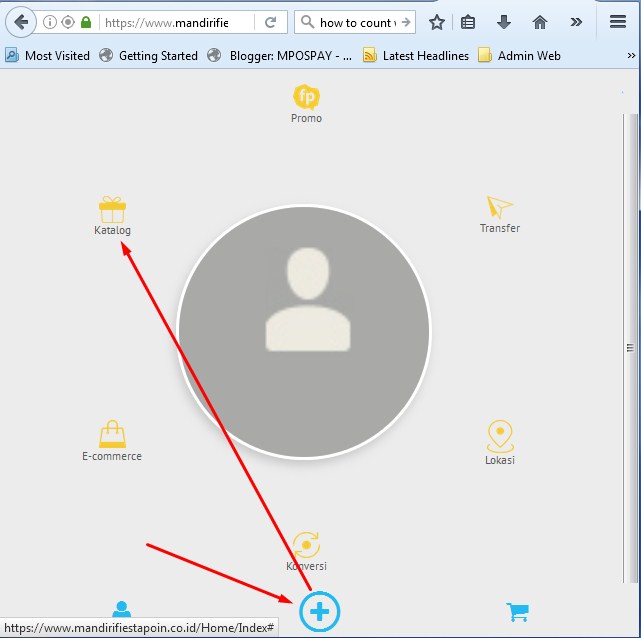Open the downloads arrow icon
The height and width of the screenshot is (638, 641).
tap(504, 22)
